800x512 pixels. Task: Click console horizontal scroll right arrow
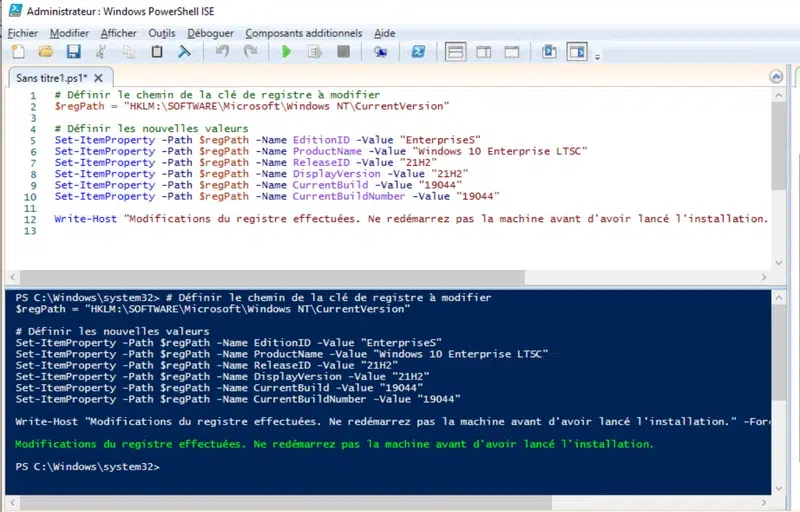pos(764,503)
